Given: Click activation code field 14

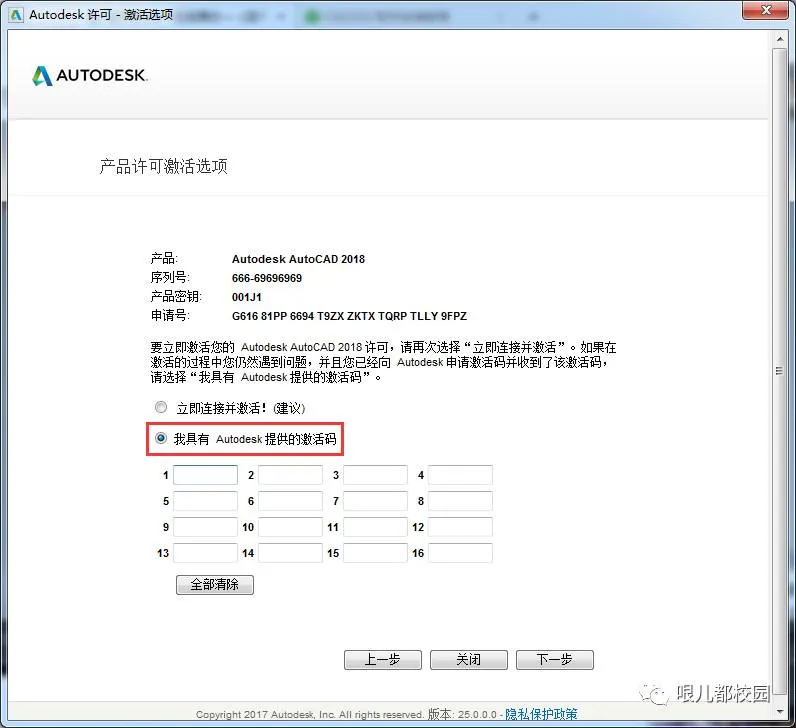Looking at the screenshot, I should [x=290, y=553].
